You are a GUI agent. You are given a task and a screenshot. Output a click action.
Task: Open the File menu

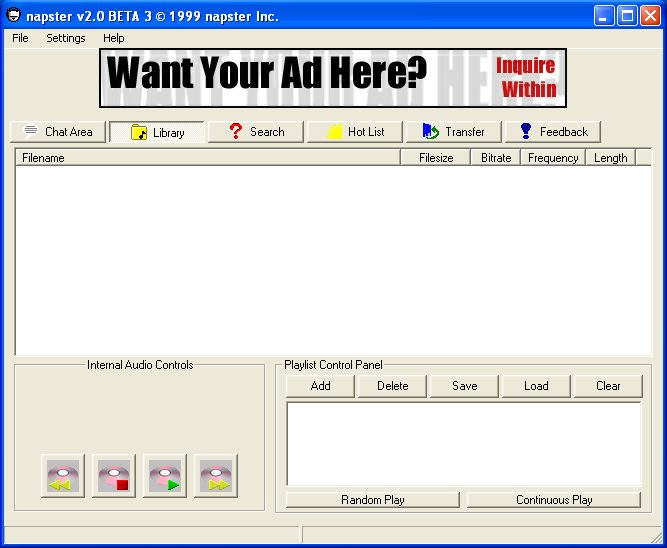[20, 38]
